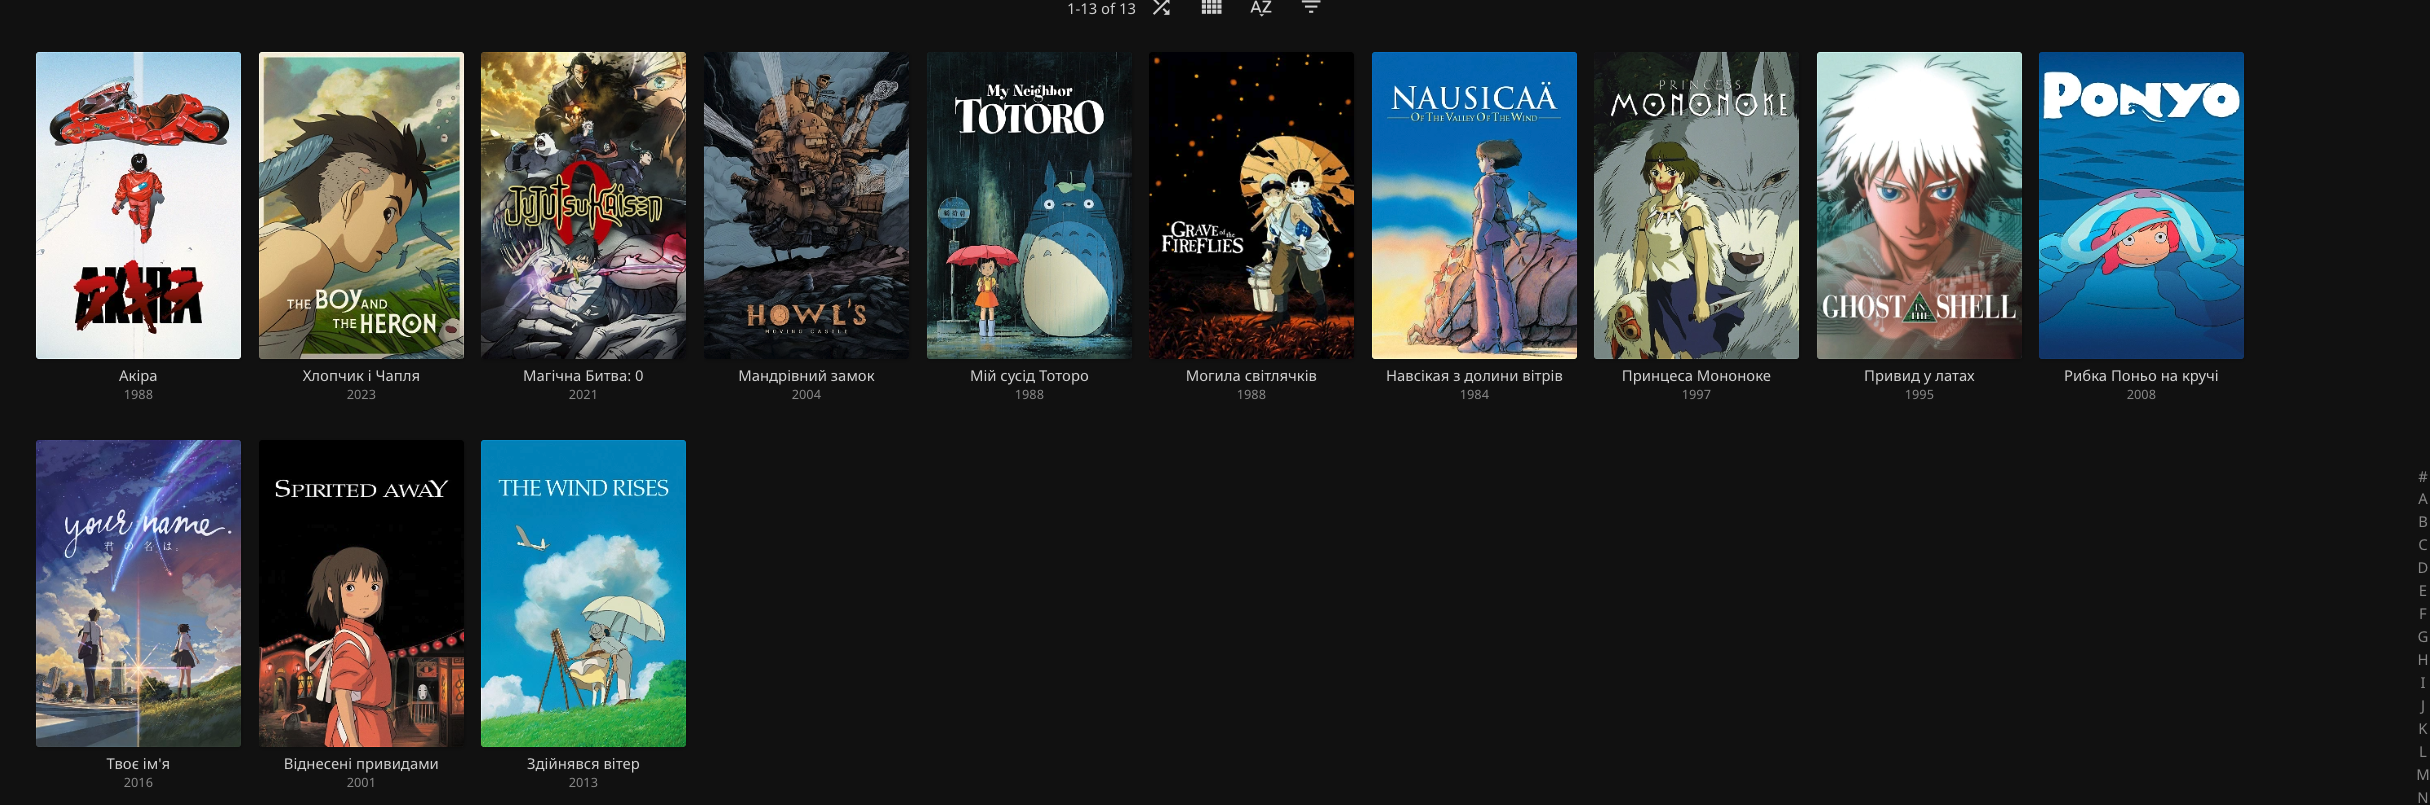Click the title link 'Принцеса Мононоке'
The image size is (2430, 805).
pyautogui.click(x=1696, y=376)
